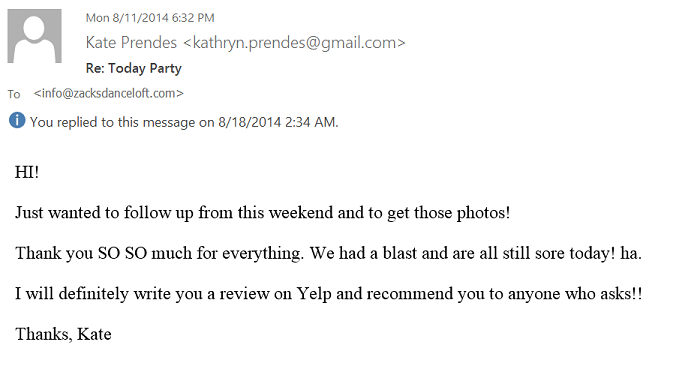
Task: Click the 8/18/2014 2:34 AM reply date
Action: tap(278, 122)
